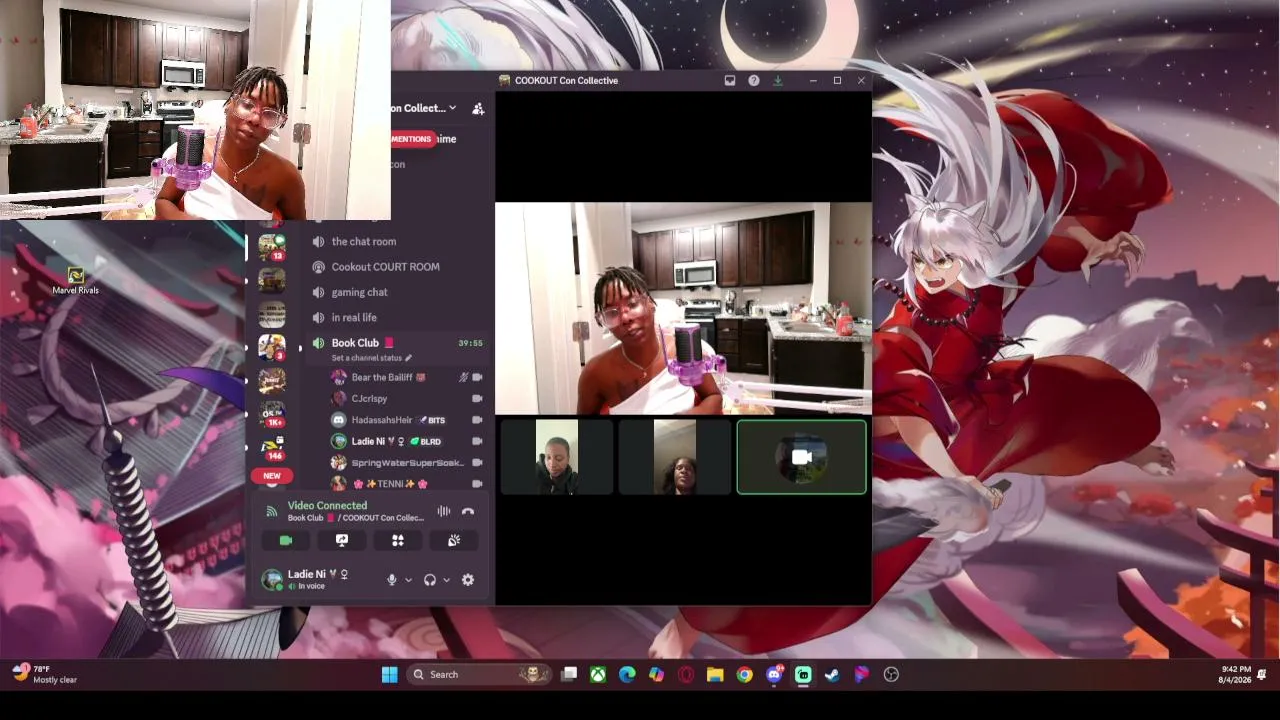Select user HadassahsHeir in voice list
This screenshot has width=1280, height=720.
coord(381,420)
